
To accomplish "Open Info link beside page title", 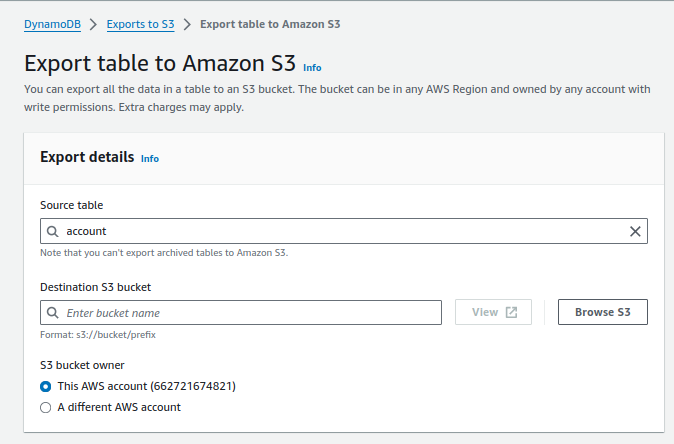I will tap(312, 68).
